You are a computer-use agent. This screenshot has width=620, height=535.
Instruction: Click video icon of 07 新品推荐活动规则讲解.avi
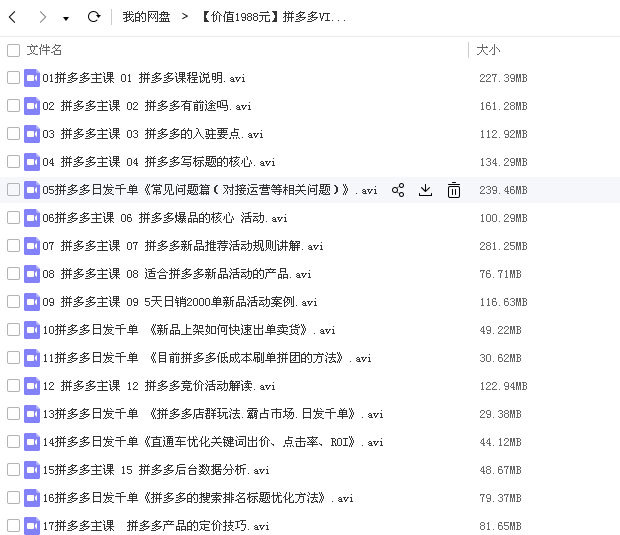pyautogui.click(x=32, y=246)
